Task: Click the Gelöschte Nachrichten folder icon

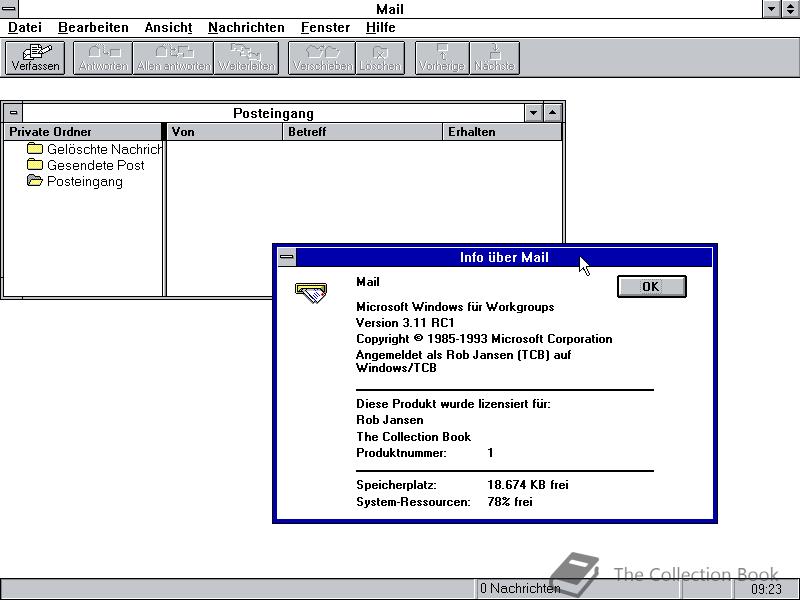Action: click(35, 148)
